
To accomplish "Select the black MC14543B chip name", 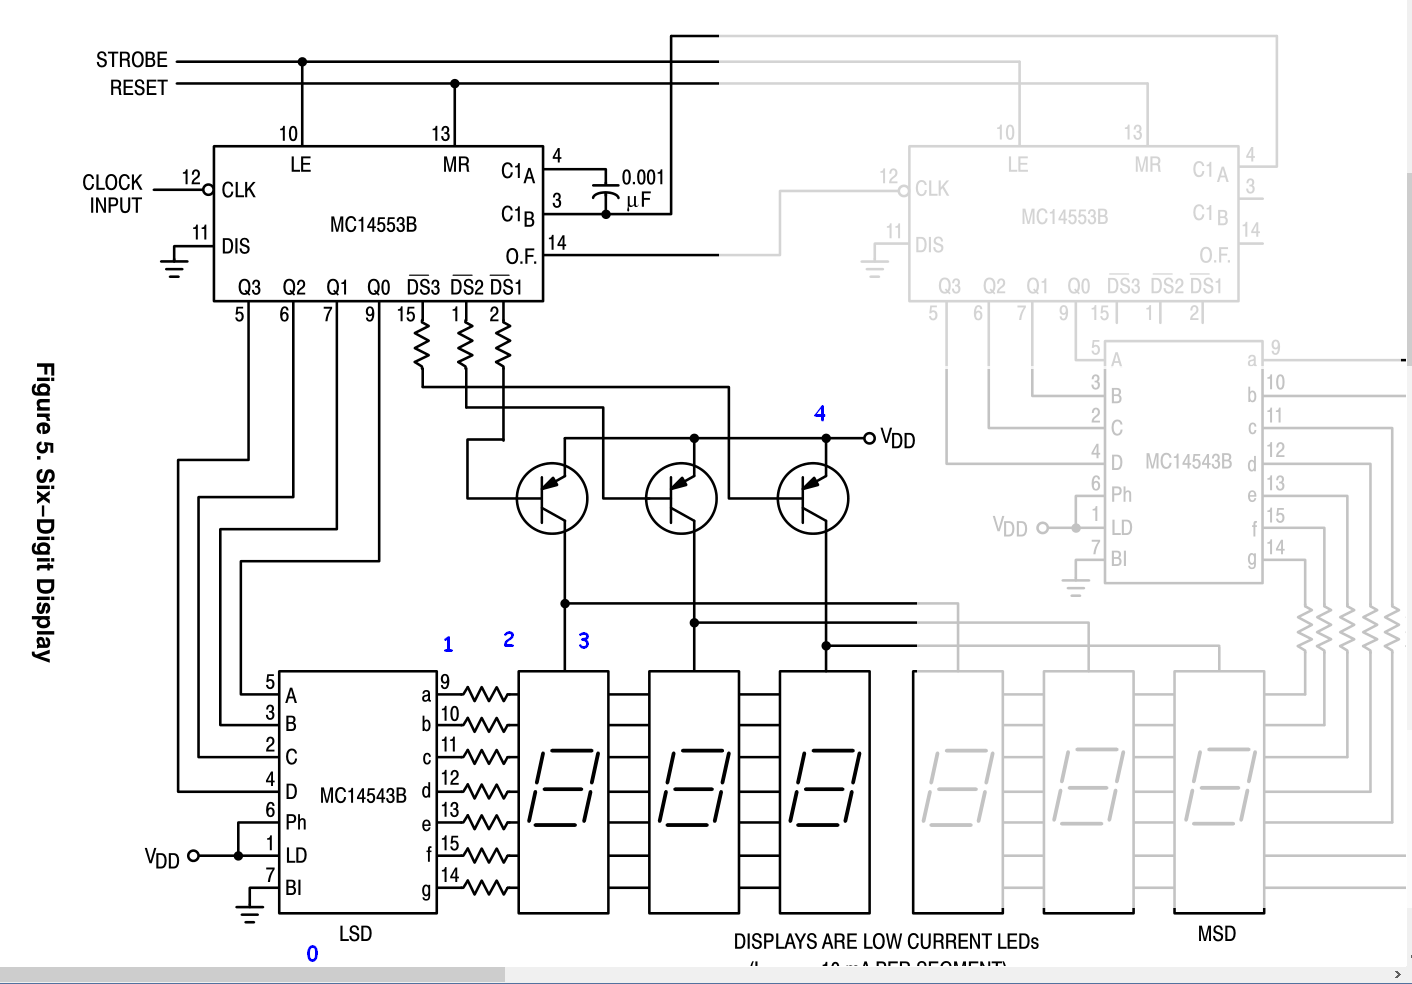I will (x=363, y=796).
